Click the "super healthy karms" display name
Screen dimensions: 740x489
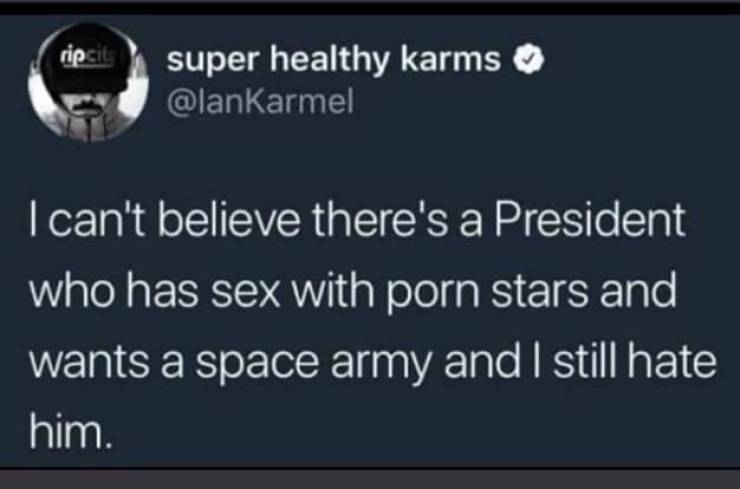(333, 61)
